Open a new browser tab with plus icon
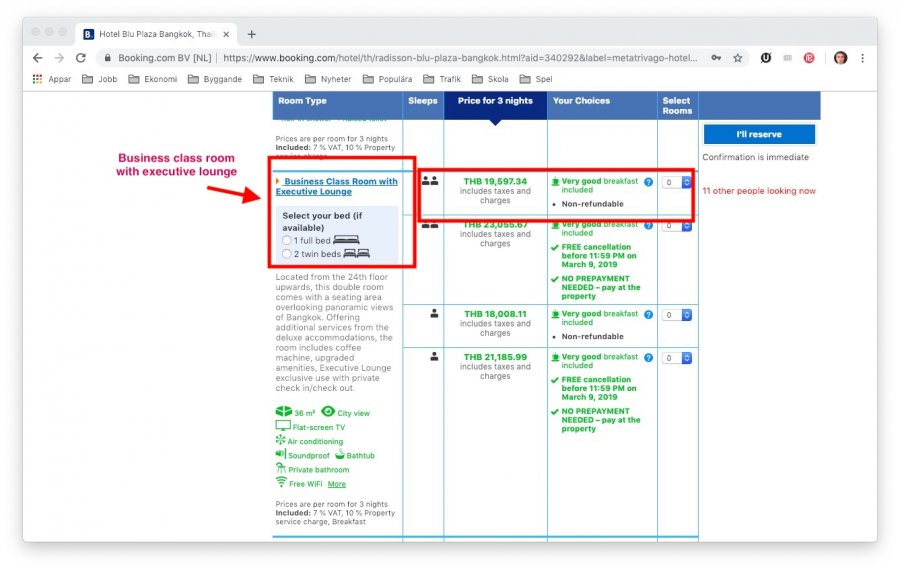This screenshot has width=900, height=570. pos(252,34)
